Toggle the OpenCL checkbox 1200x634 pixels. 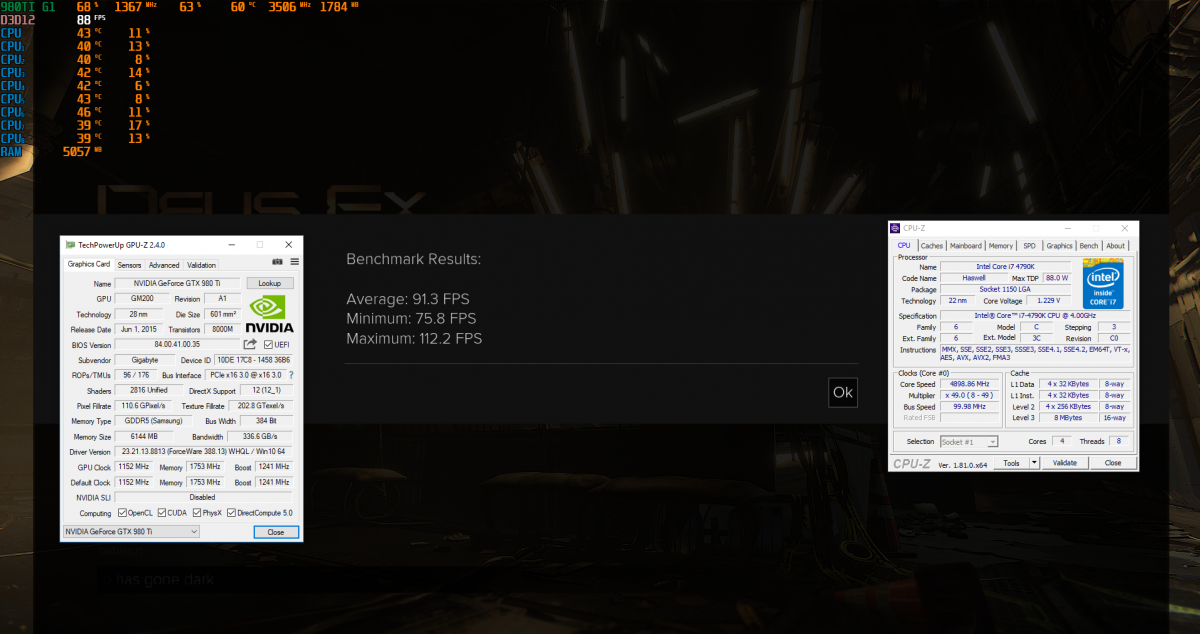point(122,513)
